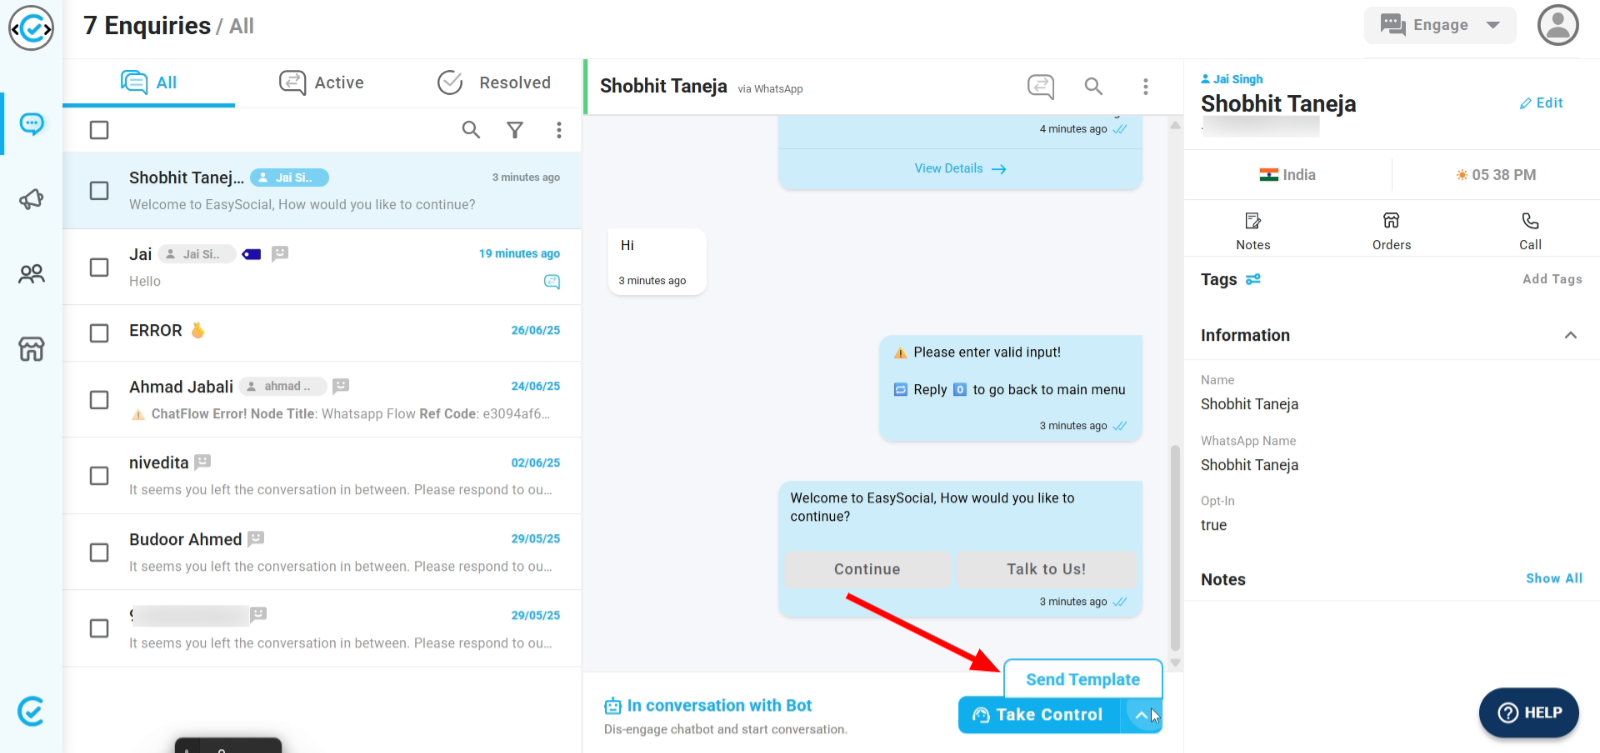1600x753 pixels.
Task: Open the Store icon in left sidebar
Action: point(31,349)
